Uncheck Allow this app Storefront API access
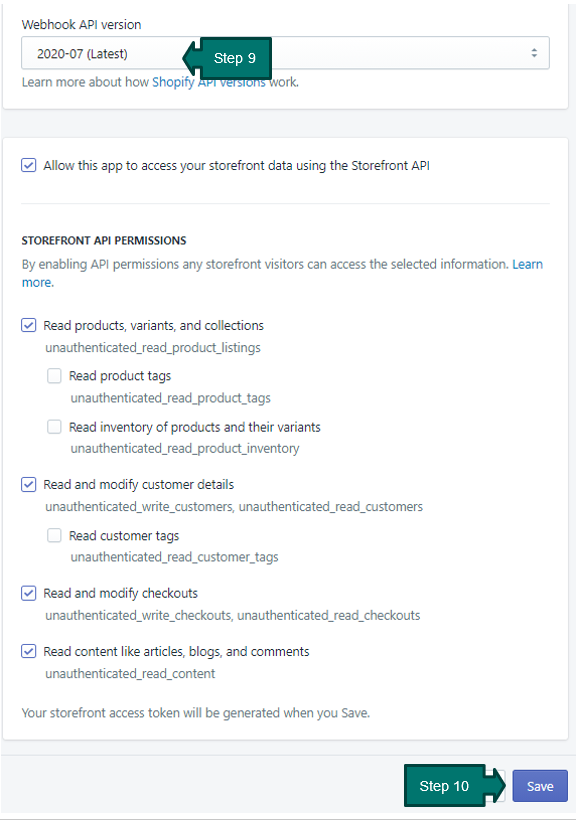The height and width of the screenshot is (820, 576). (28, 165)
